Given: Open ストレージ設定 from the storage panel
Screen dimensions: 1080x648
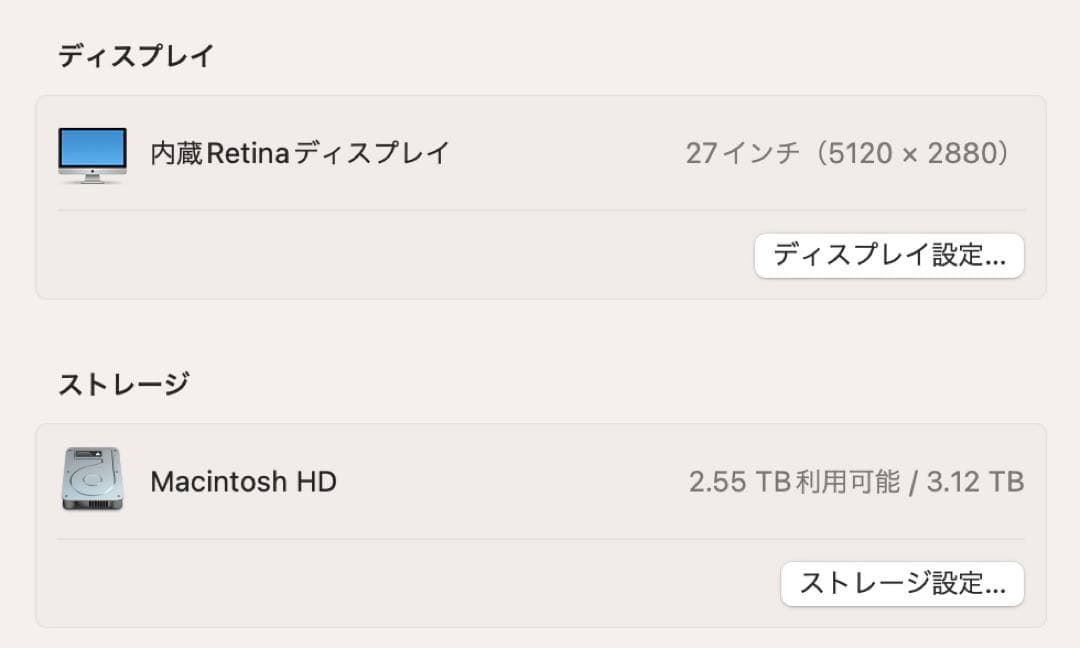Looking at the screenshot, I should 901,584.
